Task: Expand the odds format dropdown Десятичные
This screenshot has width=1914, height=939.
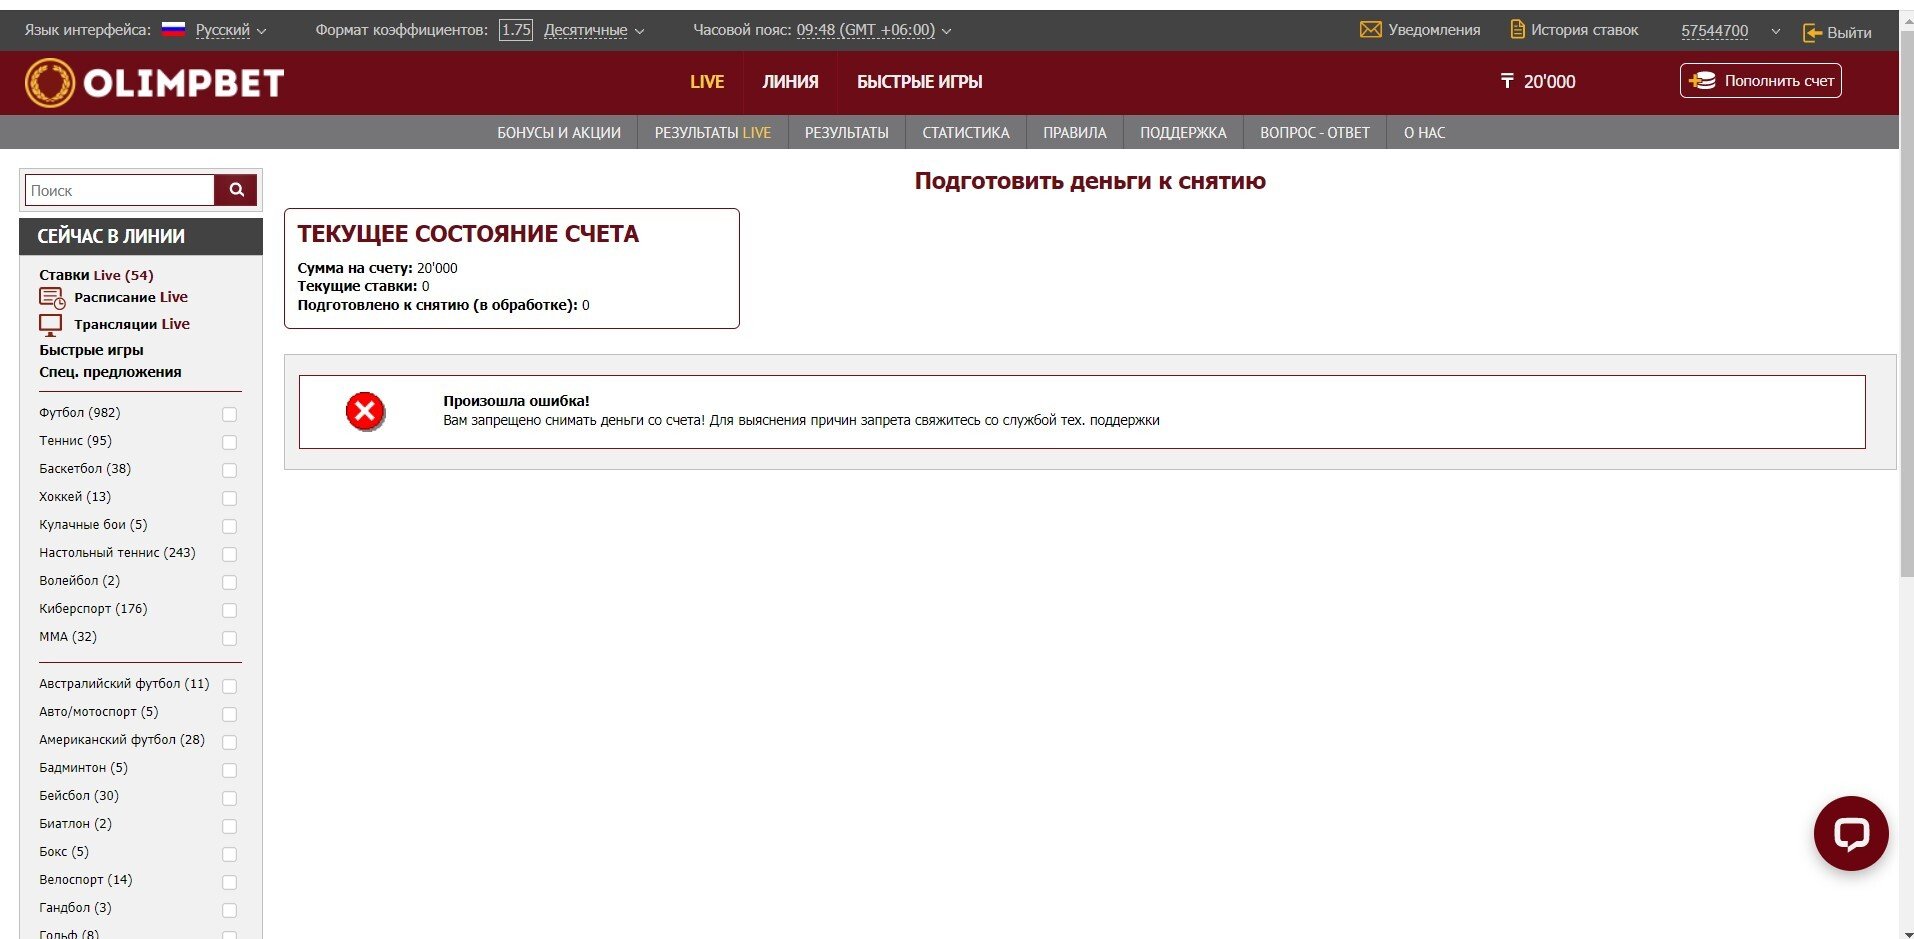Action: (593, 30)
